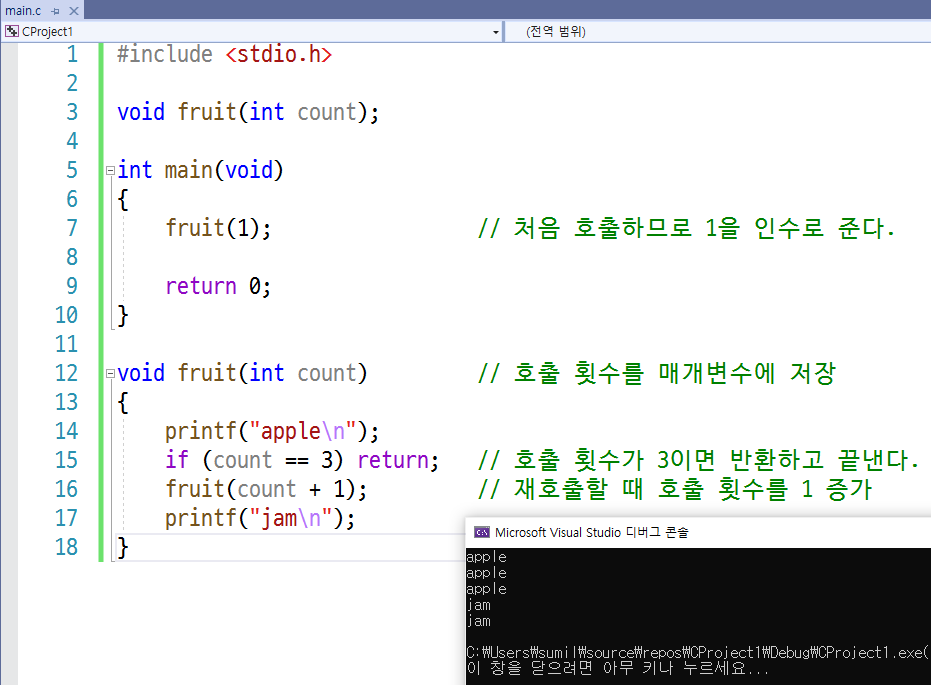Open the 전역 범위 scope dropdown

pos(556,31)
